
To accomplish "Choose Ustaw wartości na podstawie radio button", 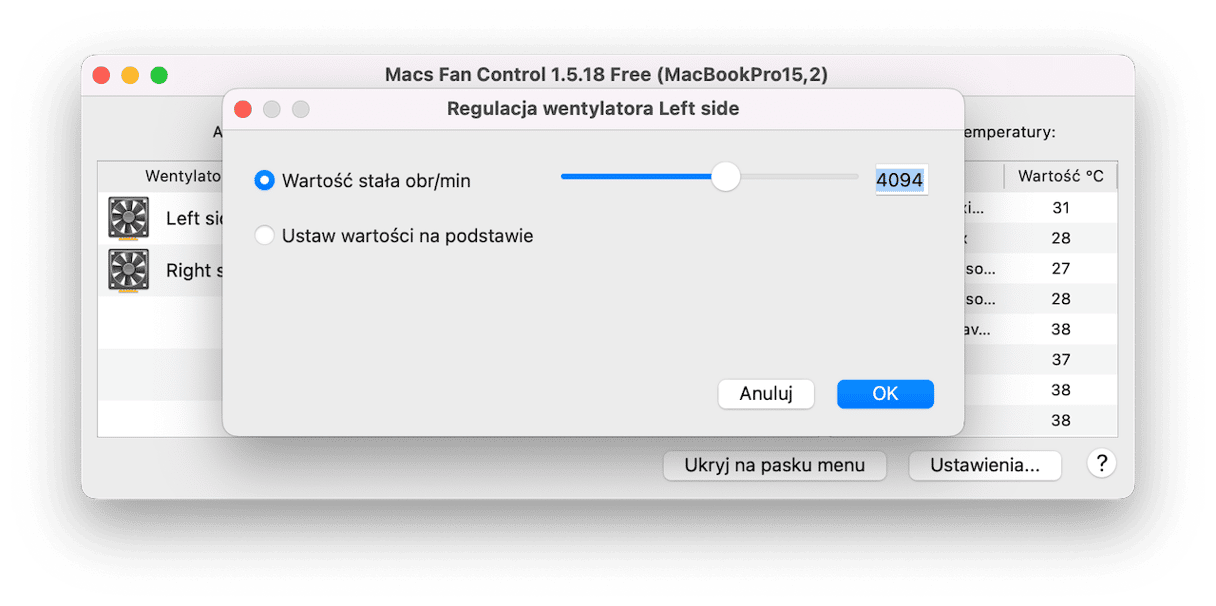I will (x=265, y=236).
